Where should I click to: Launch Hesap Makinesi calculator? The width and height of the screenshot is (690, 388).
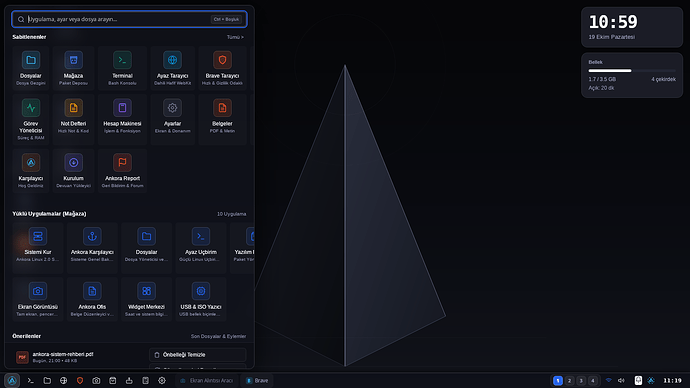point(122,119)
